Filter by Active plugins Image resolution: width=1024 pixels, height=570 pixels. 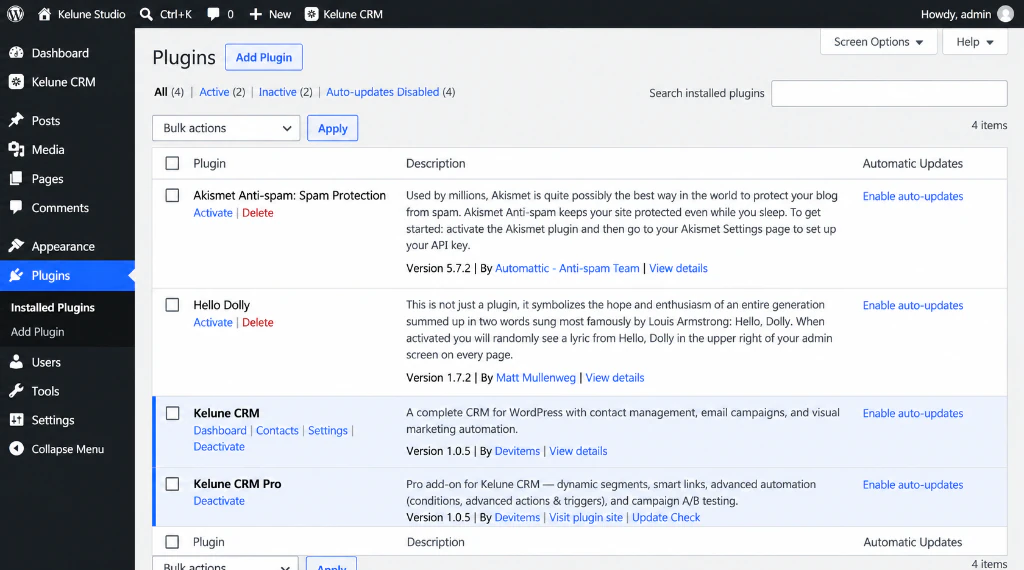tap(214, 92)
